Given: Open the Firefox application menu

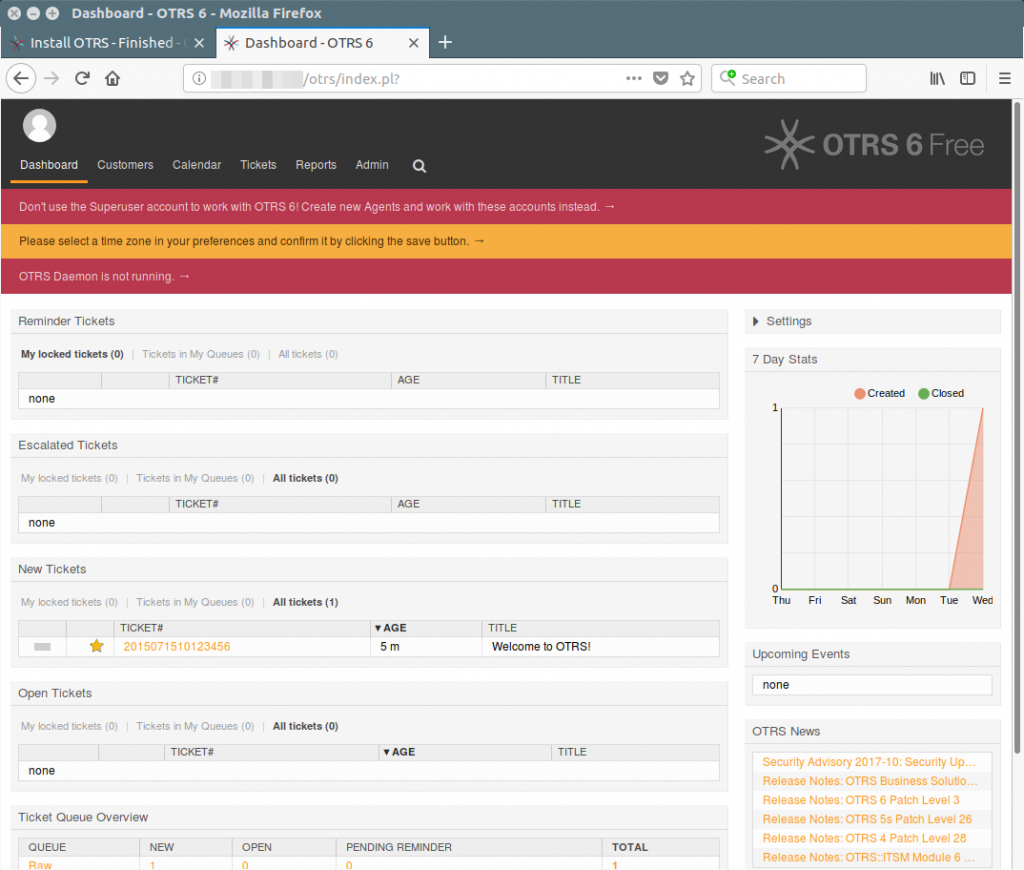Looking at the screenshot, I should point(1005,78).
